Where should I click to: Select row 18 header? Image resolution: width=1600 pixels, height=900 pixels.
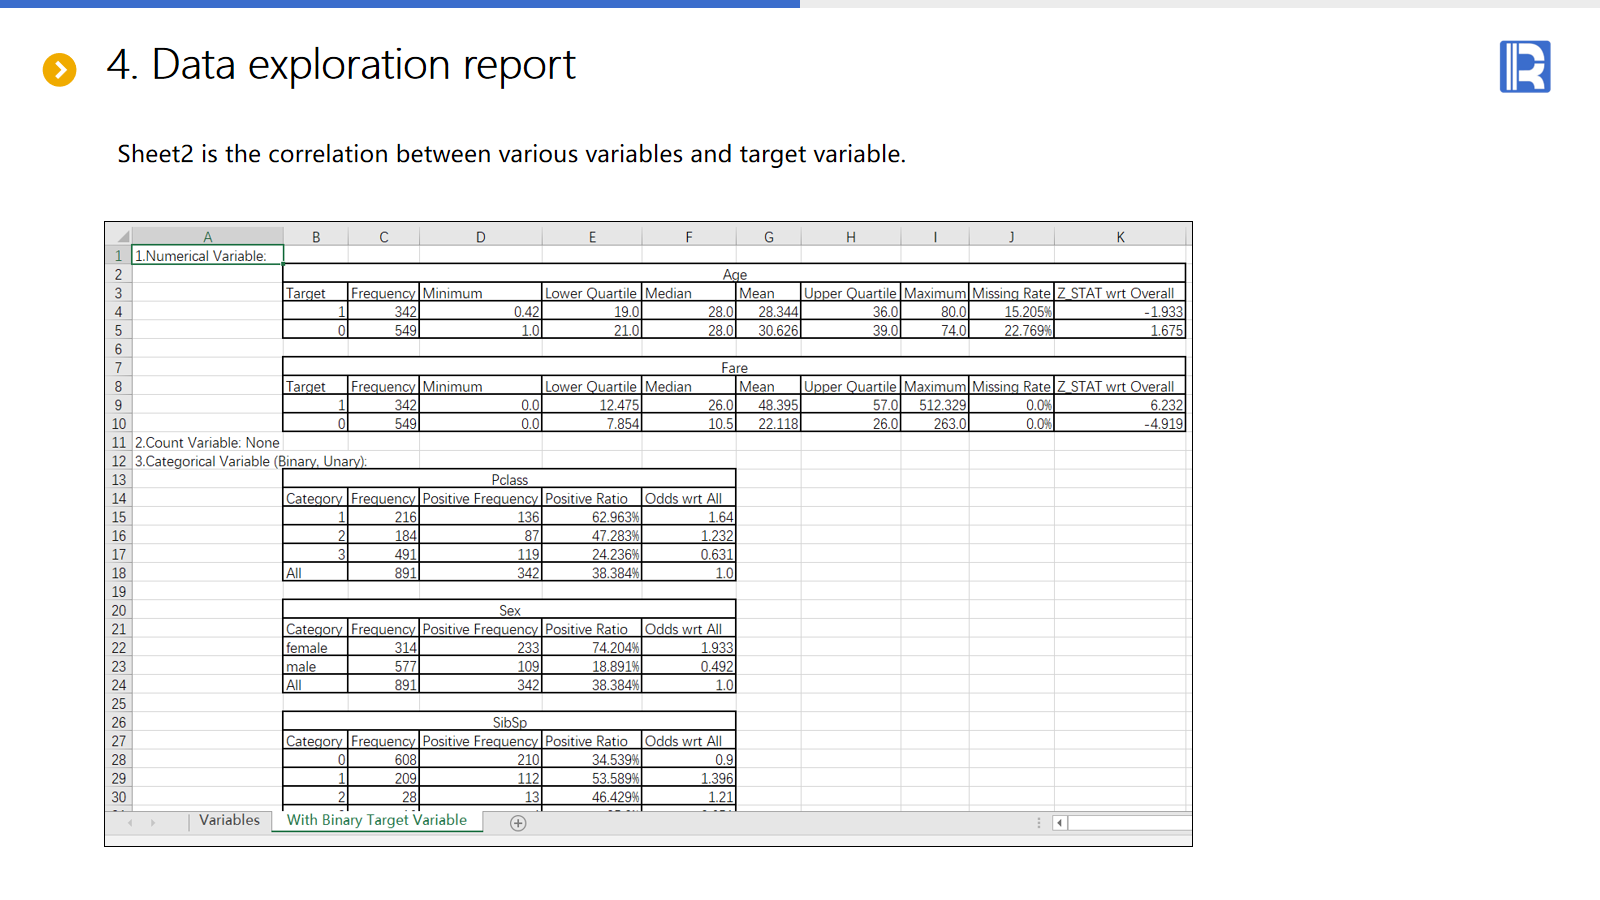(x=118, y=573)
